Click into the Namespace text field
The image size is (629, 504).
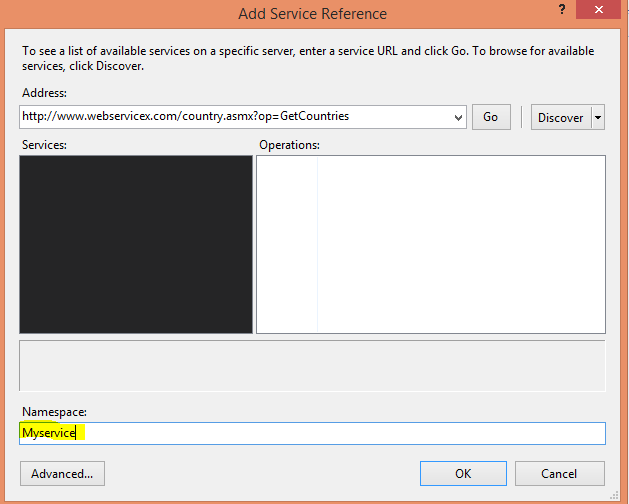tap(312, 433)
